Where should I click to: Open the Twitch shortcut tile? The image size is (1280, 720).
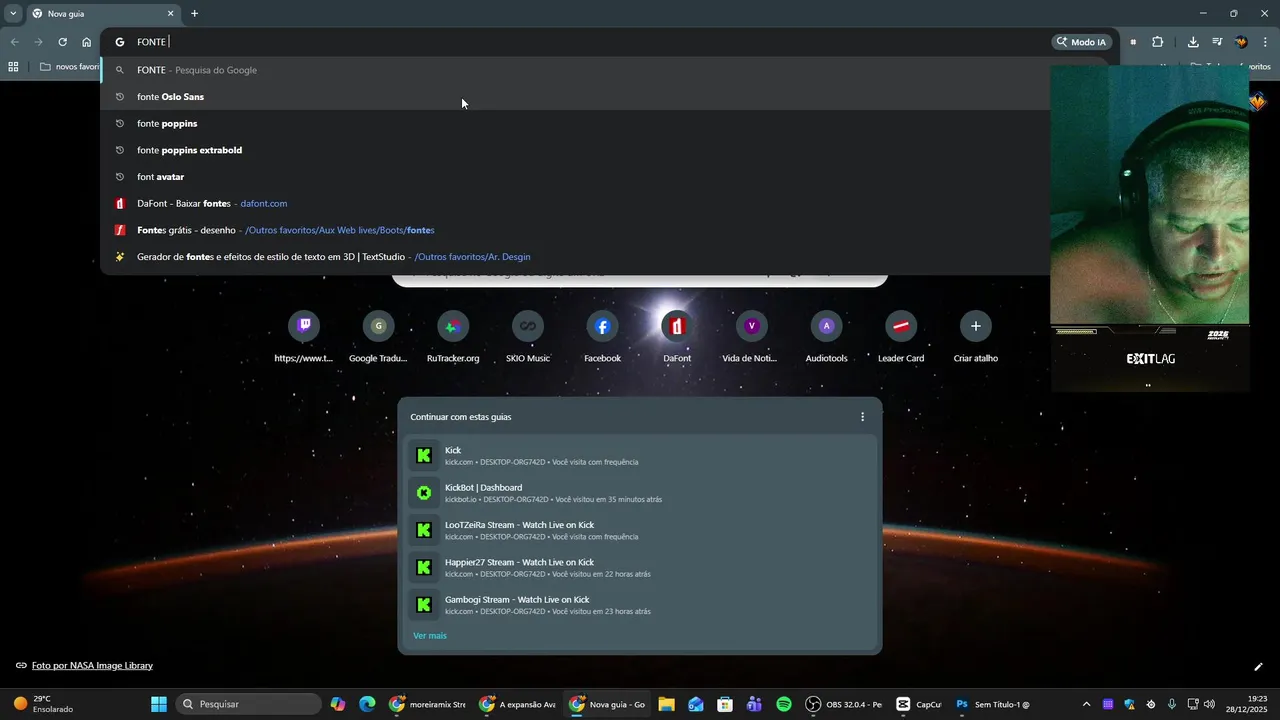coord(304,336)
